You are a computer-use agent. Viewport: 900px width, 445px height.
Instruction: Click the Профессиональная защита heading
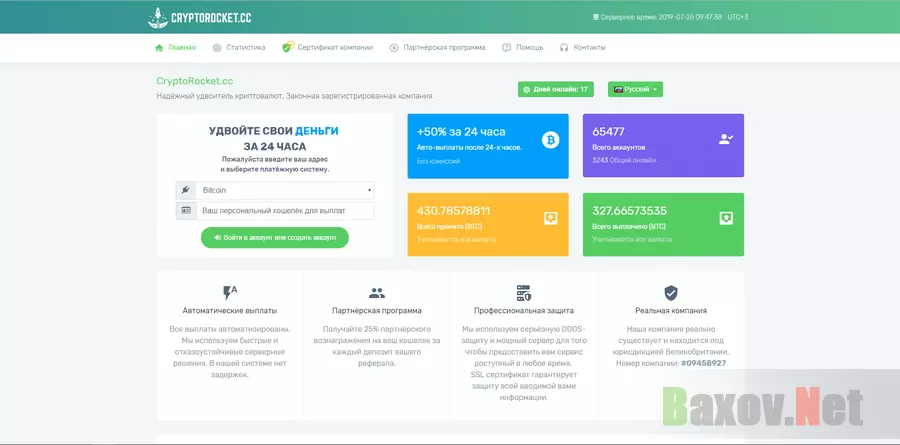pos(523,311)
